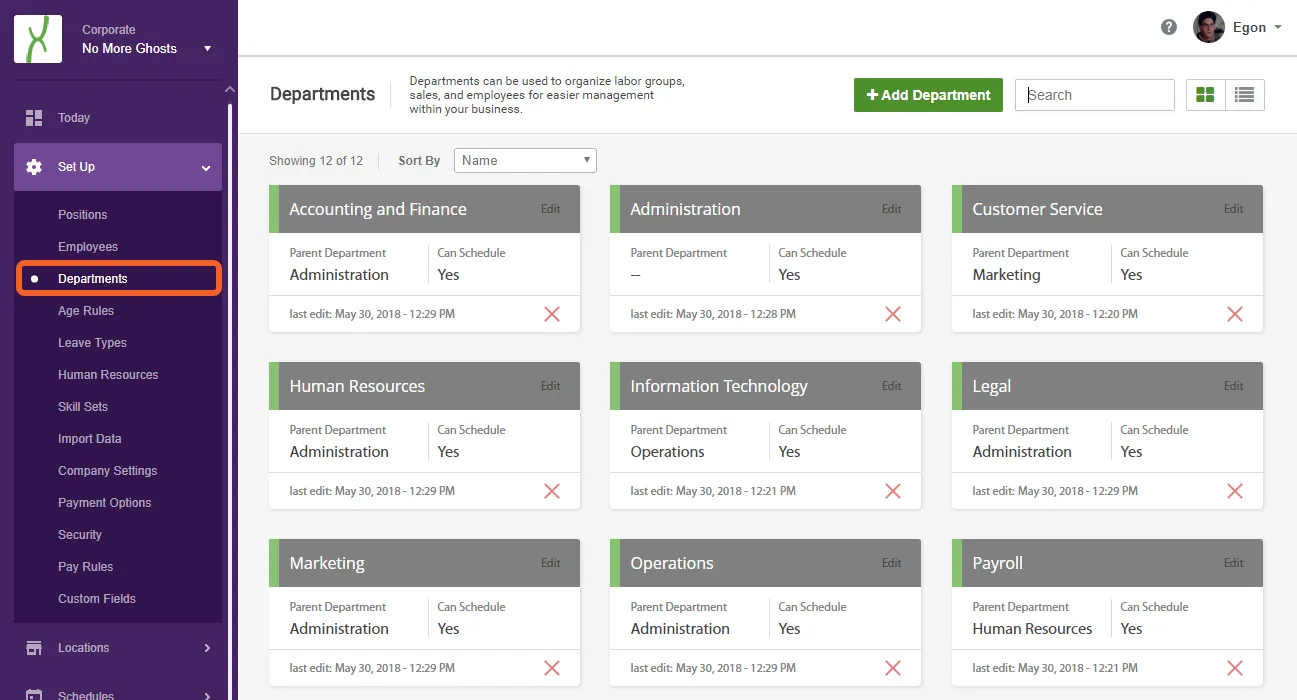Screen dimensions: 1297x700
Task: Click the Set Up gear icon
Action: 34,167
